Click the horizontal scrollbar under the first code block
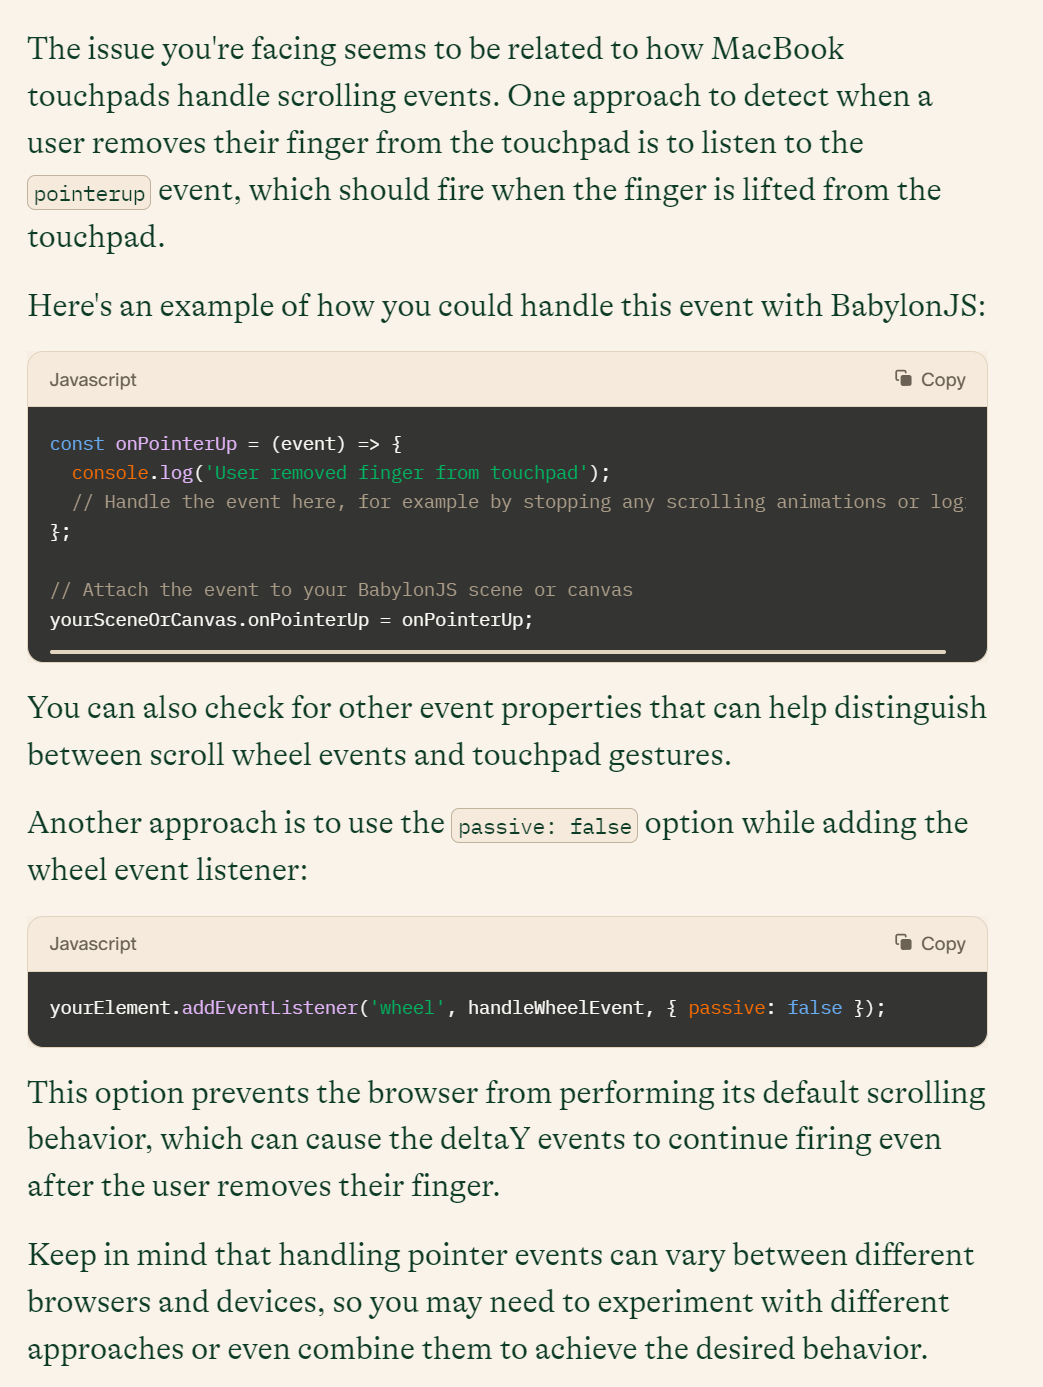 click(497, 652)
